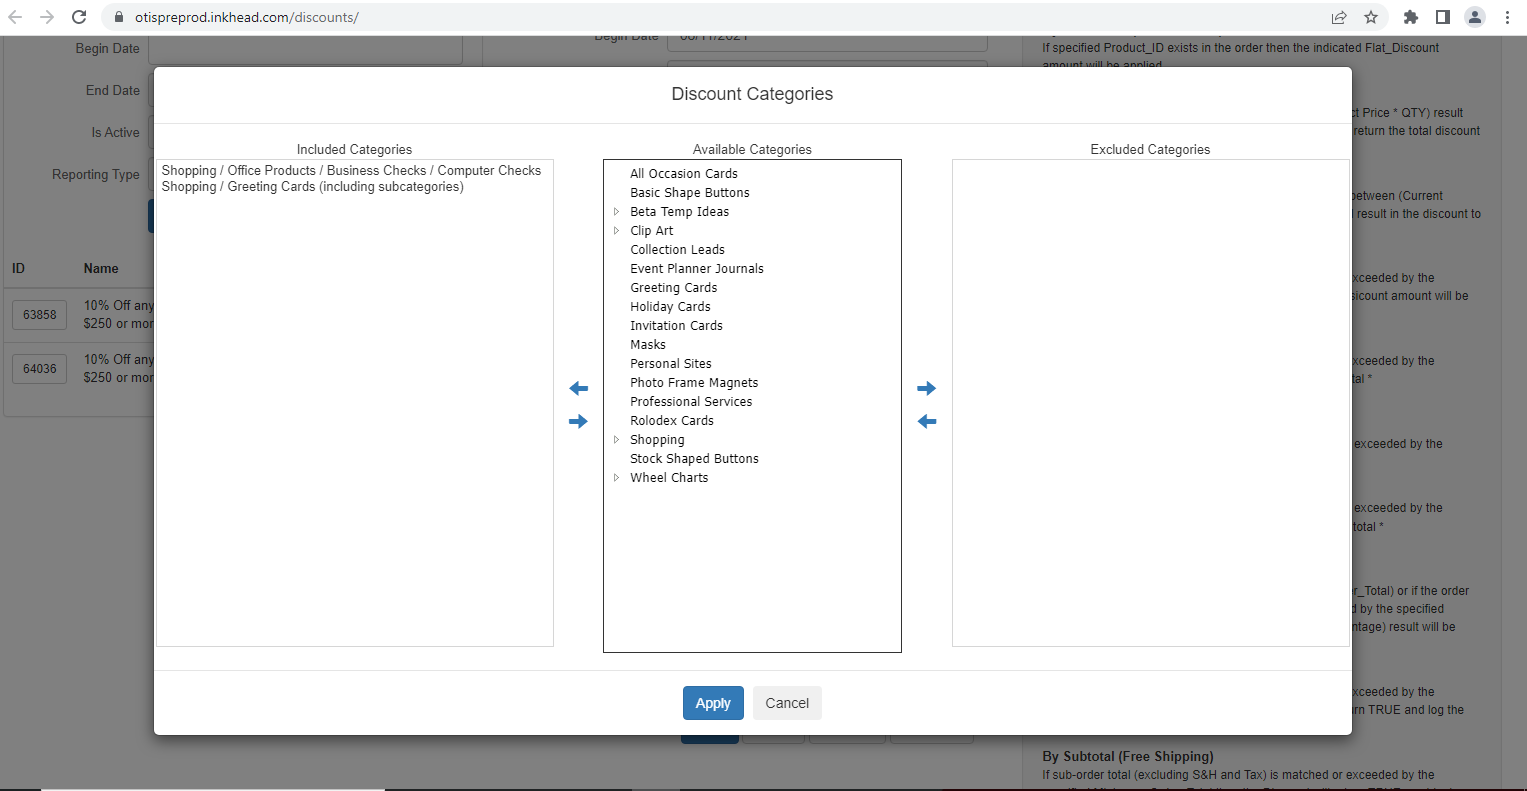Expand the Beta Temp Ideas category
The width and height of the screenshot is (1527, 791).
(x=616, y=212)
